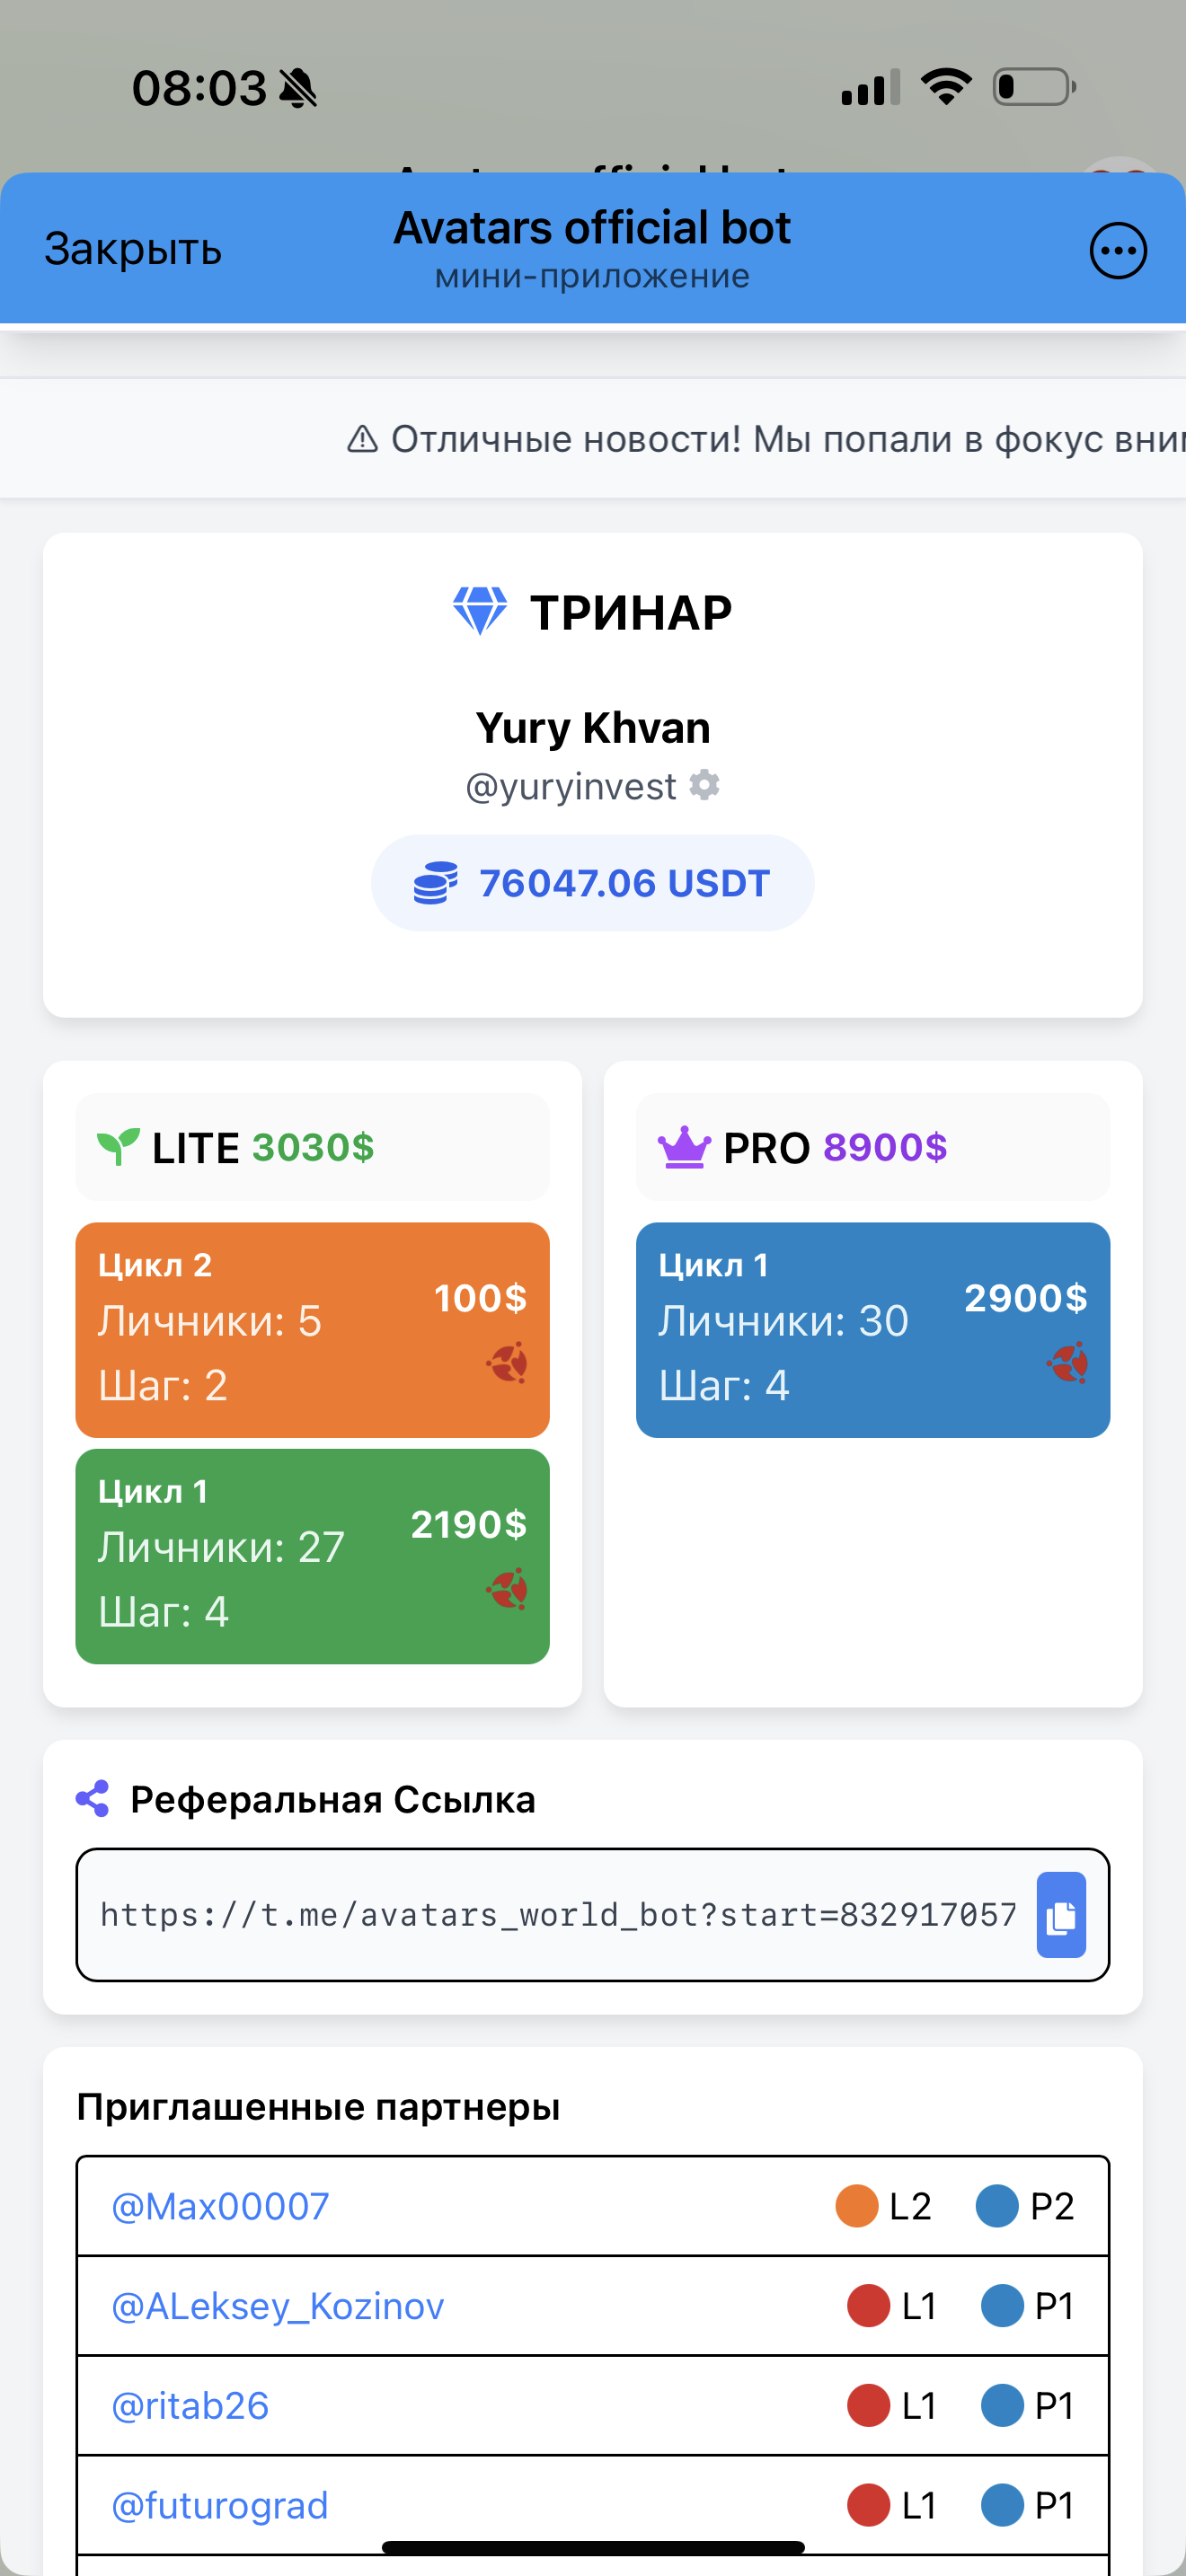Open partner @Max00007 profile link
The height and width of the screenshot is (2576, 1186).
[220, 2206]
